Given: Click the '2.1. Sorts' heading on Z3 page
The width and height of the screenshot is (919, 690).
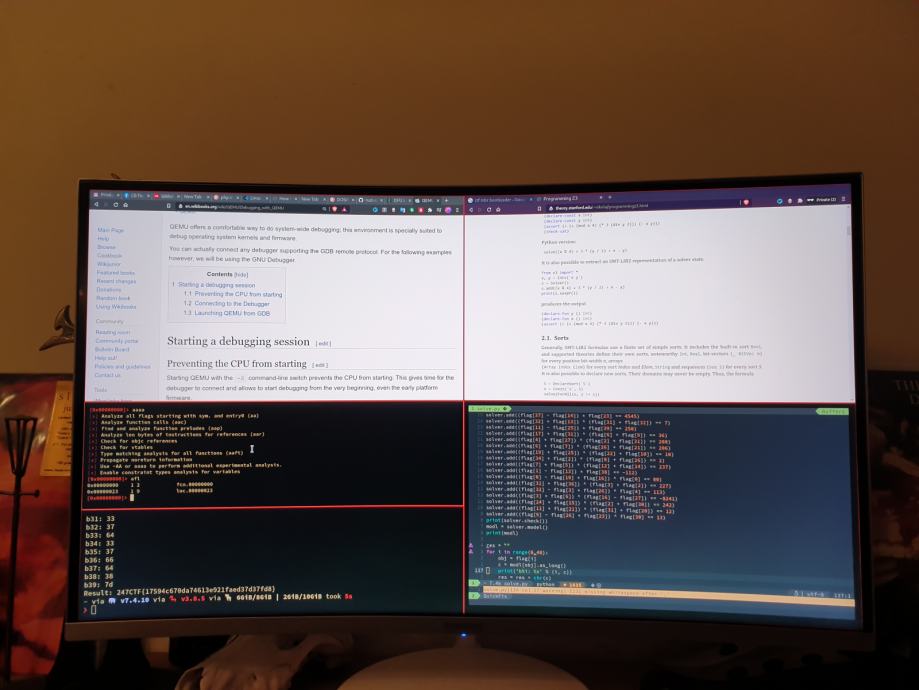Looking at the screenshot, I should click(x=554, y=338).
